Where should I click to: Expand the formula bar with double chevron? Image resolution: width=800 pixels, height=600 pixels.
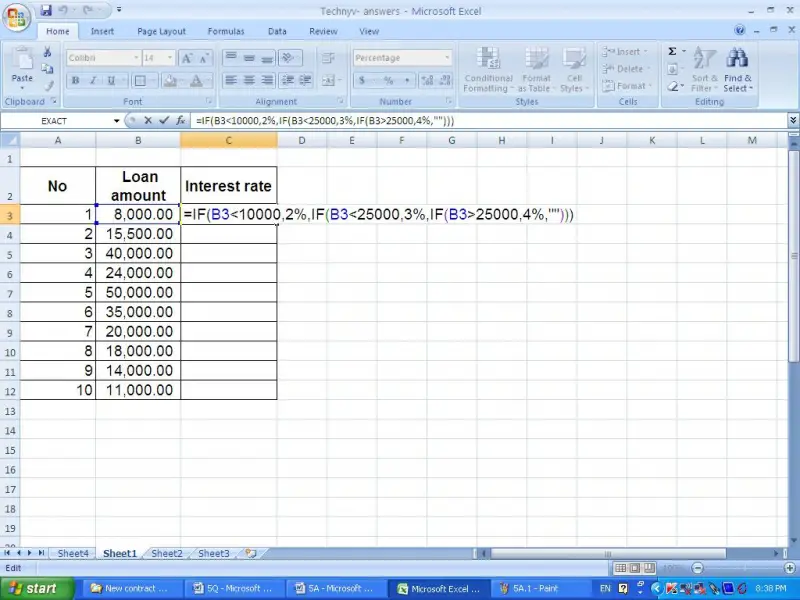793,120
